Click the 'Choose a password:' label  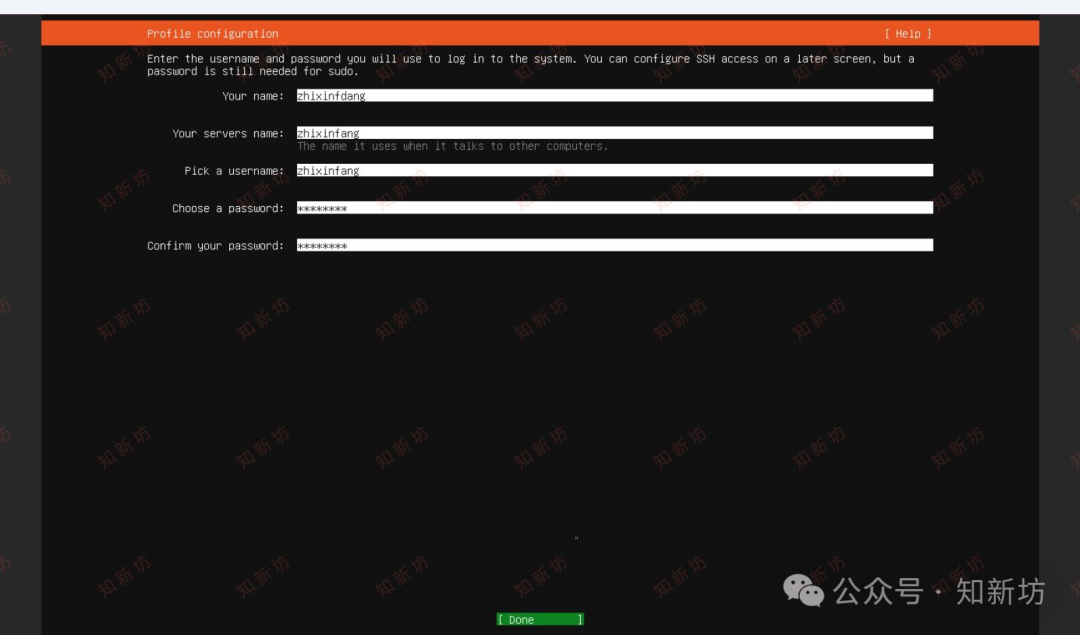228,208
